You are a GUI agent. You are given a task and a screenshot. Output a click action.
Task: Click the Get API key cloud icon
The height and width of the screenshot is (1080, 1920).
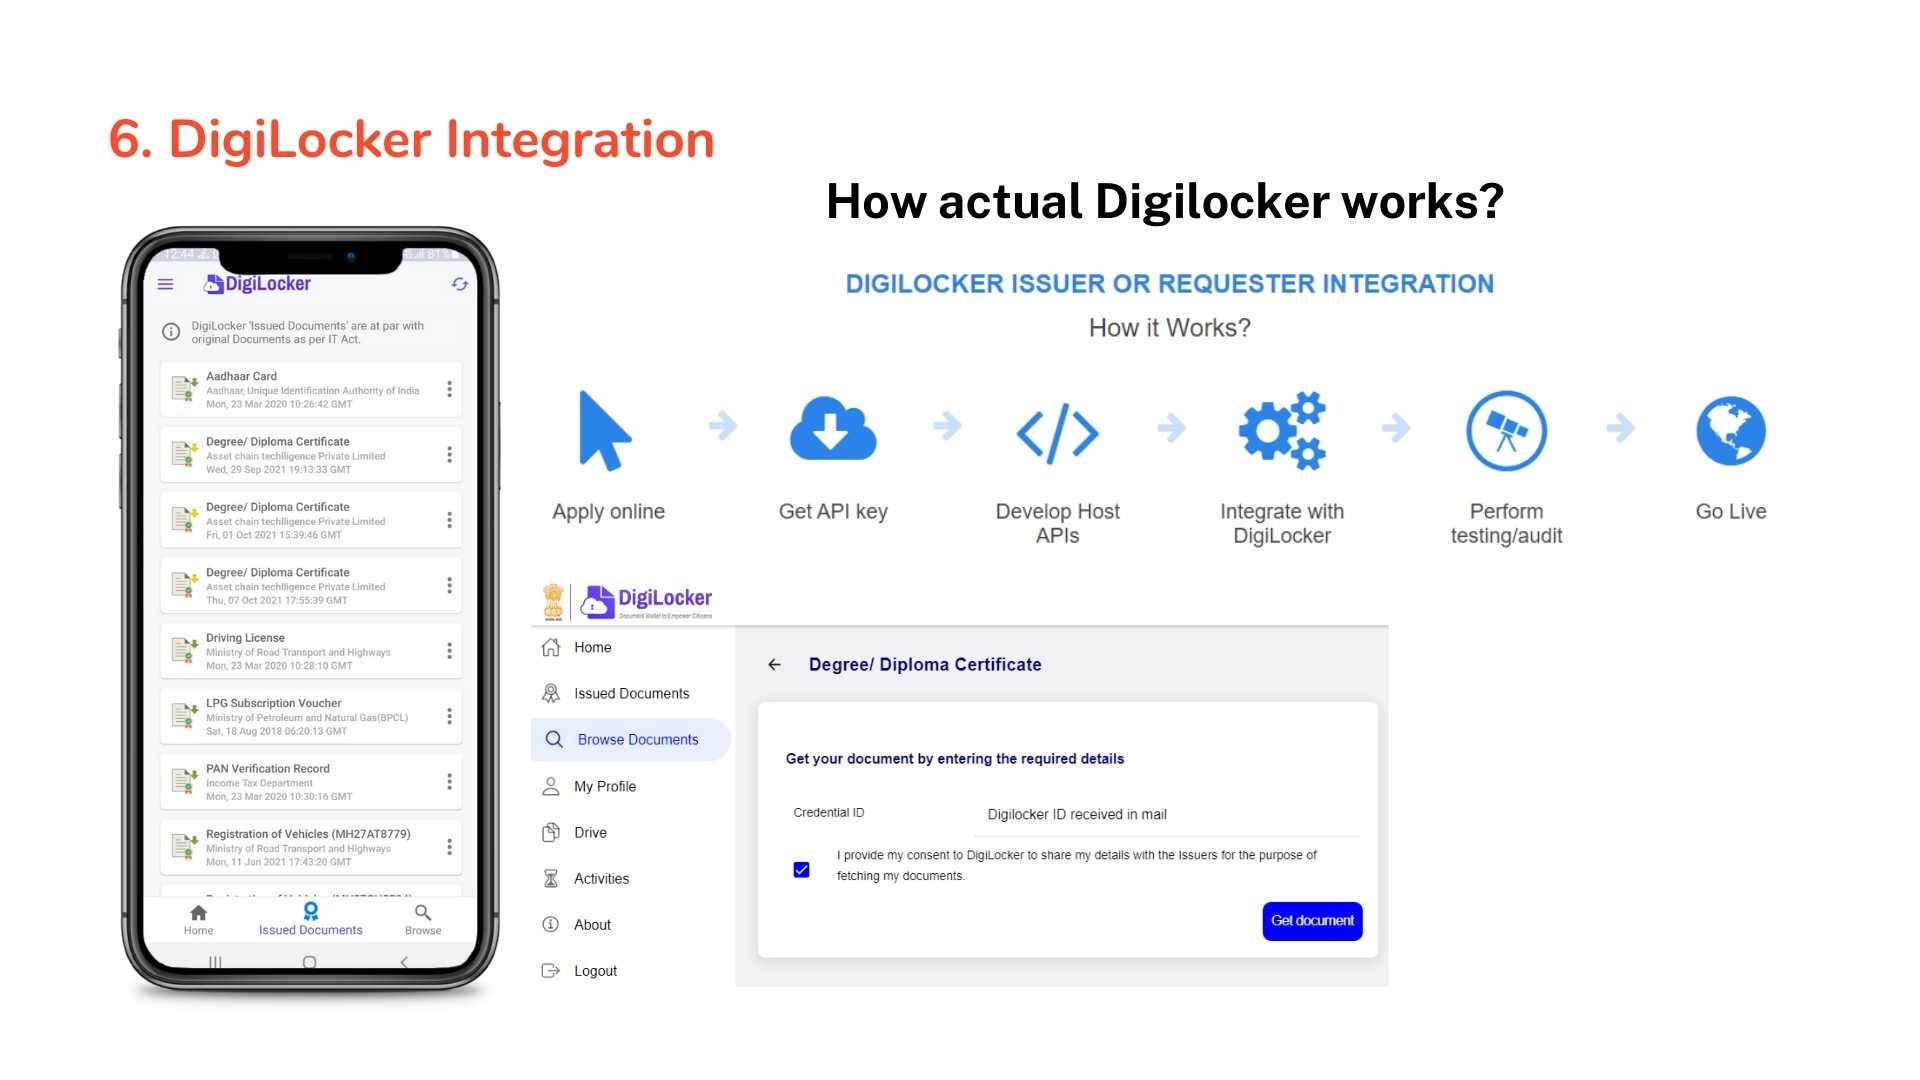832,430
